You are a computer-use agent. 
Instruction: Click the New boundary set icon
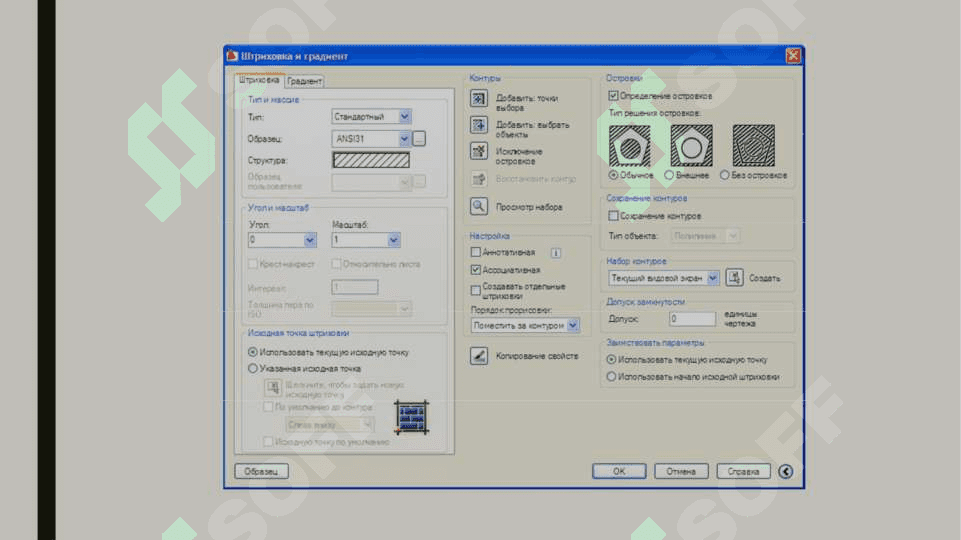pos(734,278)
